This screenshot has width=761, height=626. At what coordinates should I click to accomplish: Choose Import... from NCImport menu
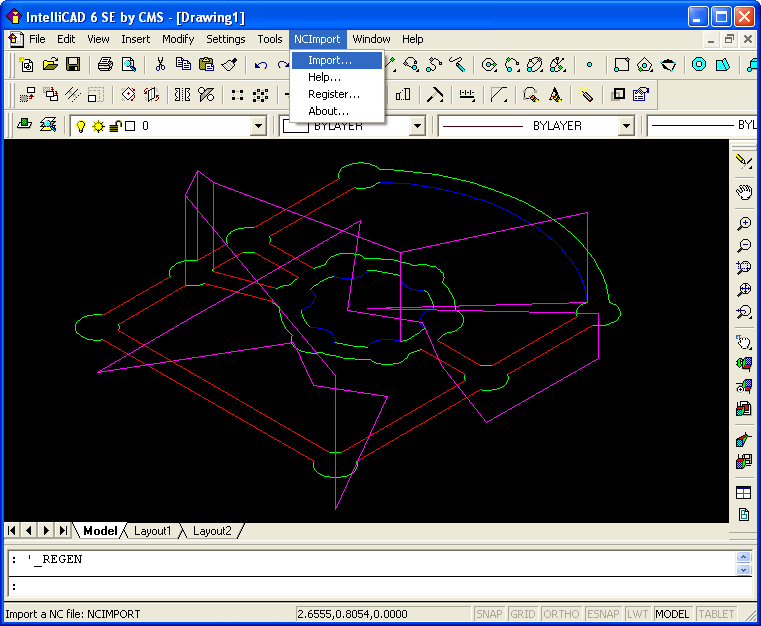pyautogui.click(x=337, y=60)
